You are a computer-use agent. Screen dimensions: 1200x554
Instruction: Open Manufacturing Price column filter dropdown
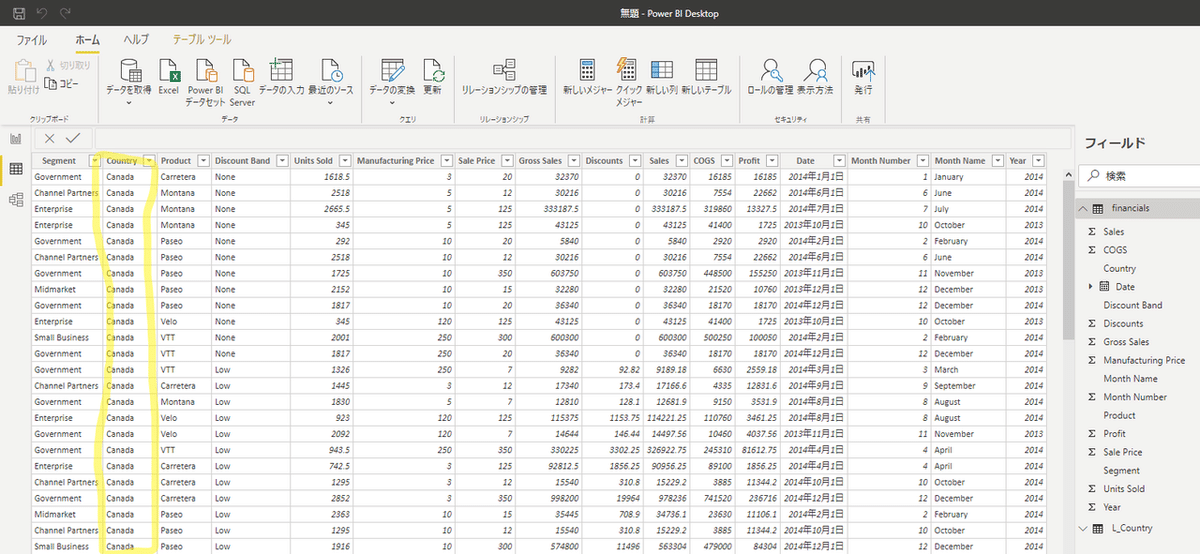click(x=445, y=161)
